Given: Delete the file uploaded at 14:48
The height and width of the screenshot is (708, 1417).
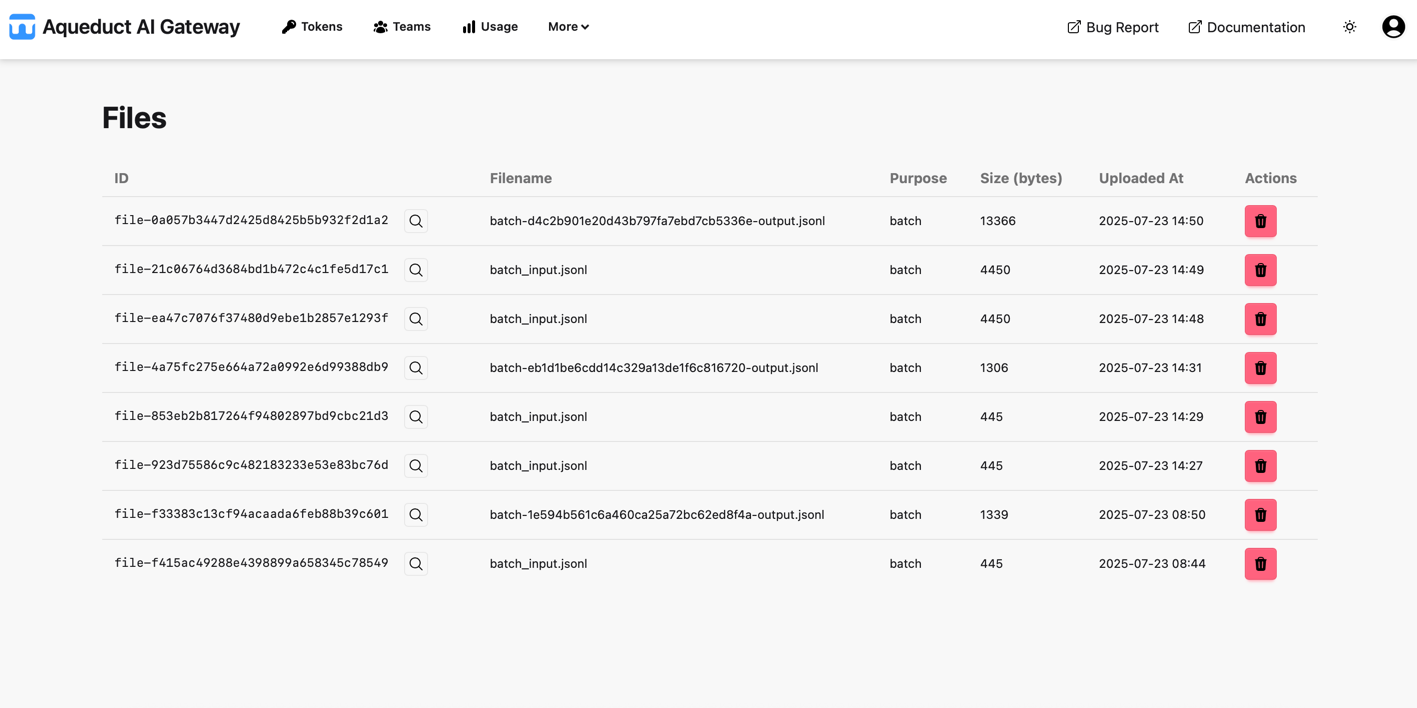Looking at the screenshot, I should pos(1260,319).
